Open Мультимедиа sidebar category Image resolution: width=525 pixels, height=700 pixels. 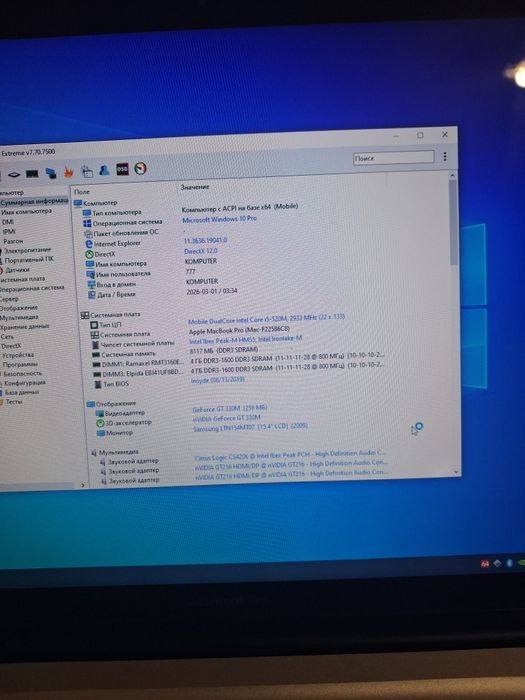[19, 317]
